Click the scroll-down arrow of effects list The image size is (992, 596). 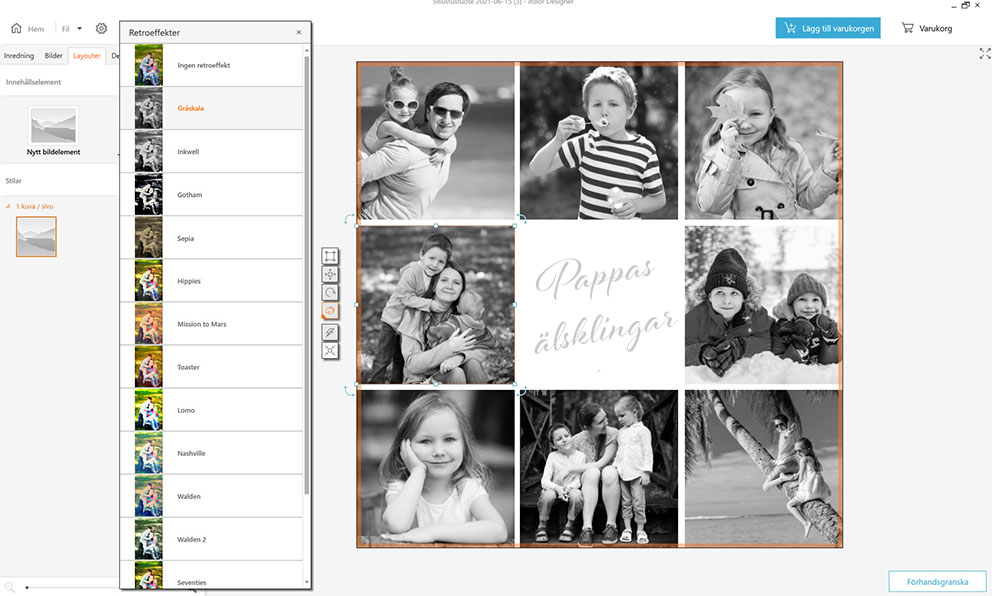(x=307, y=582)
